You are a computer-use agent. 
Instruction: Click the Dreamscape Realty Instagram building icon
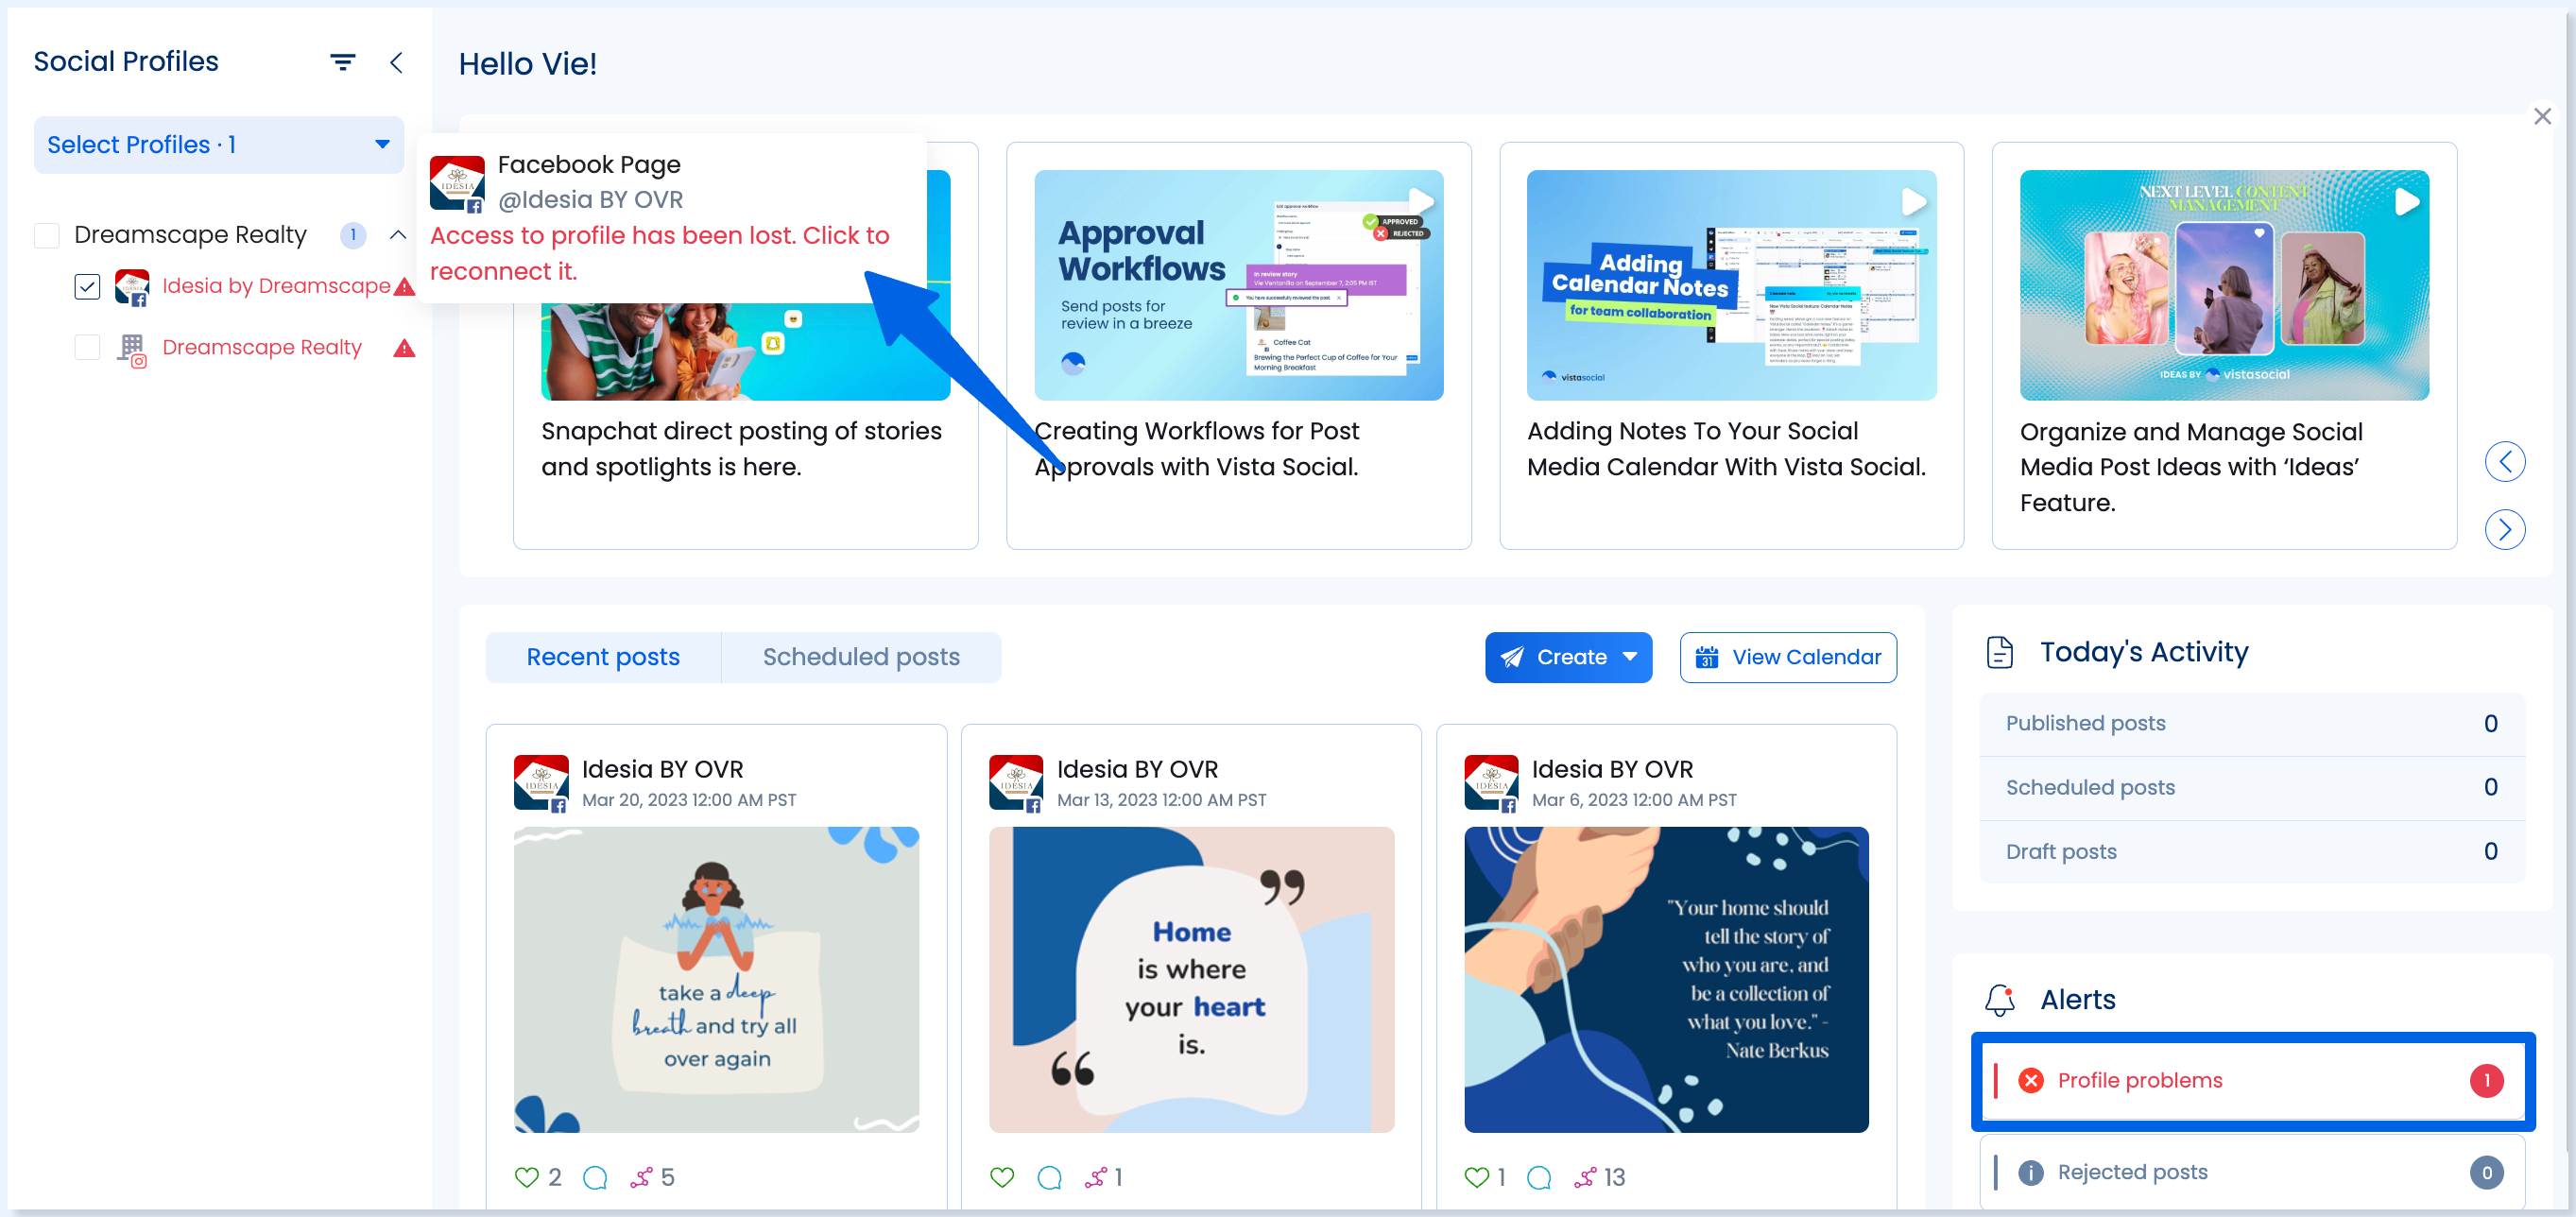pyautogui.click(x=132, y=350)
